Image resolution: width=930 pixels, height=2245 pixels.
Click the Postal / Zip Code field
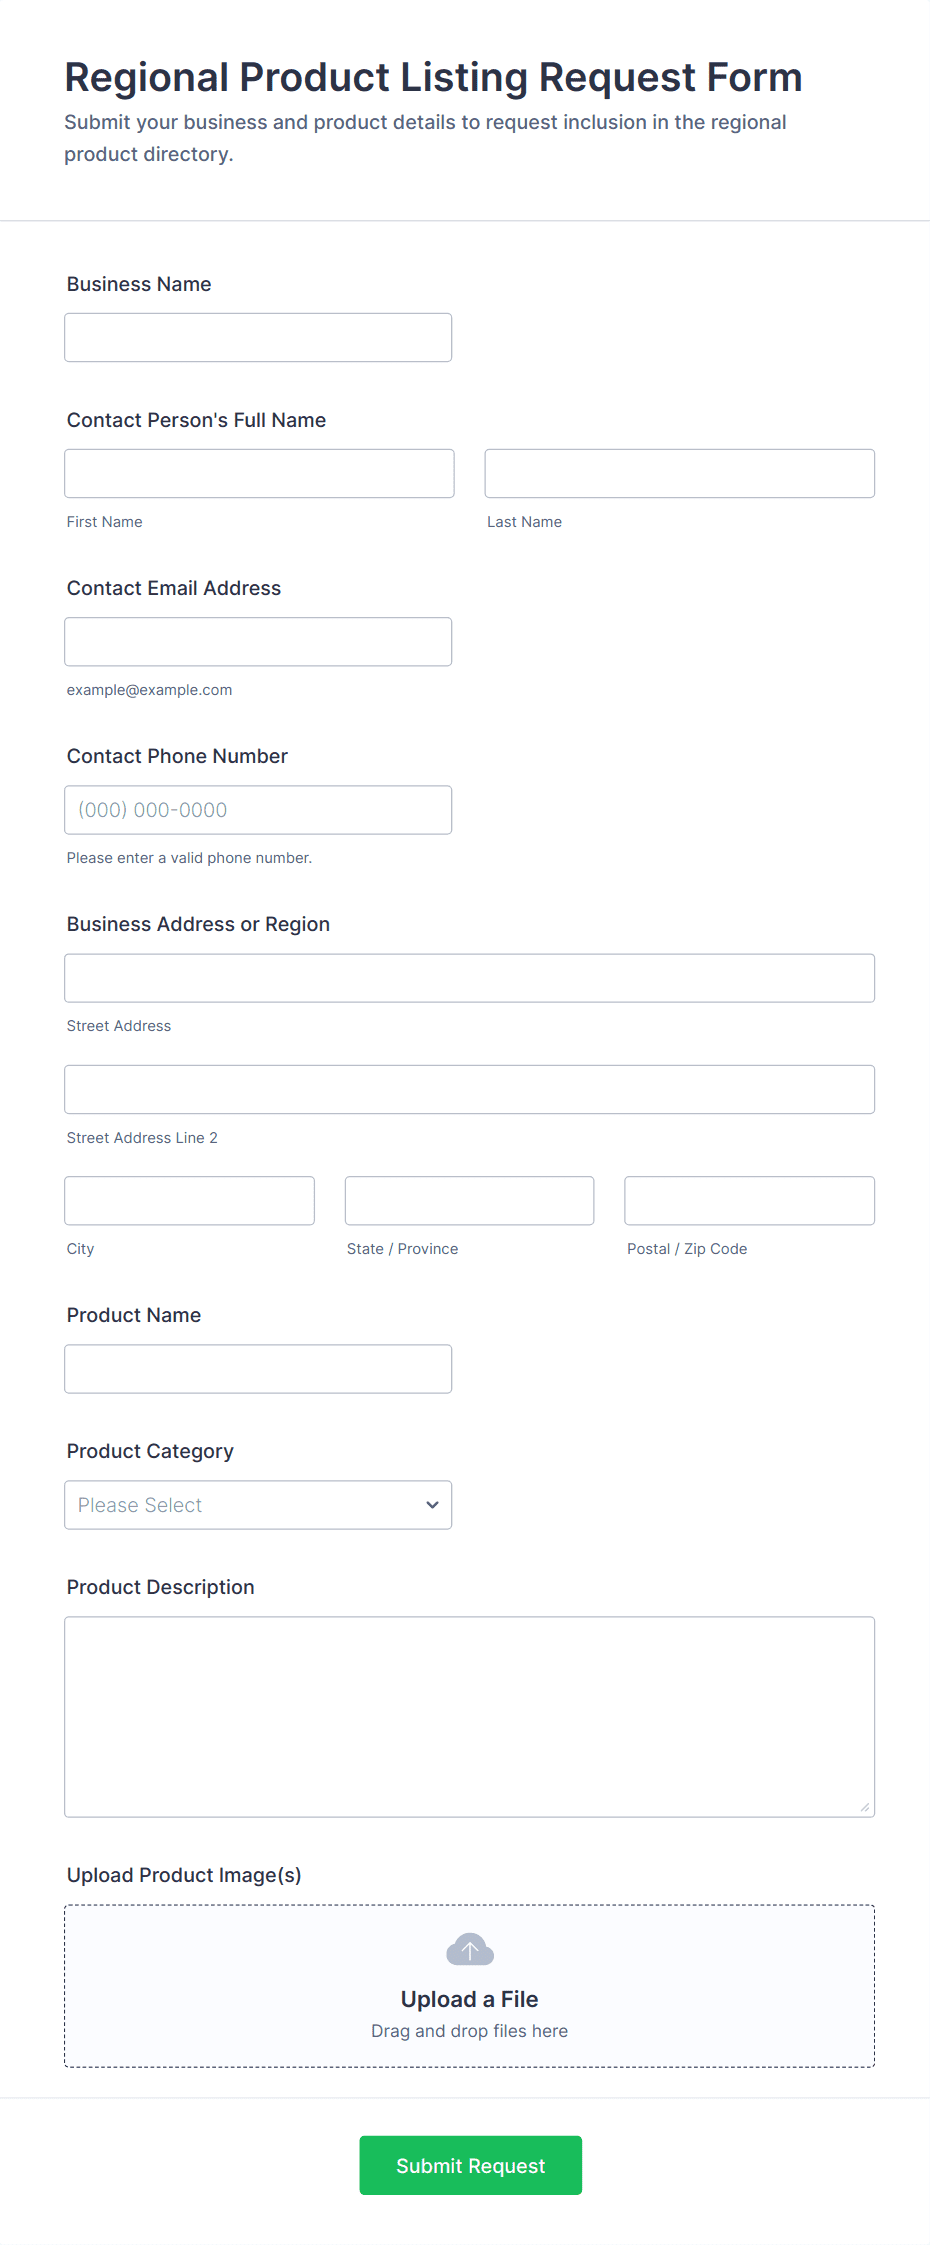(x=749, y=1201)
